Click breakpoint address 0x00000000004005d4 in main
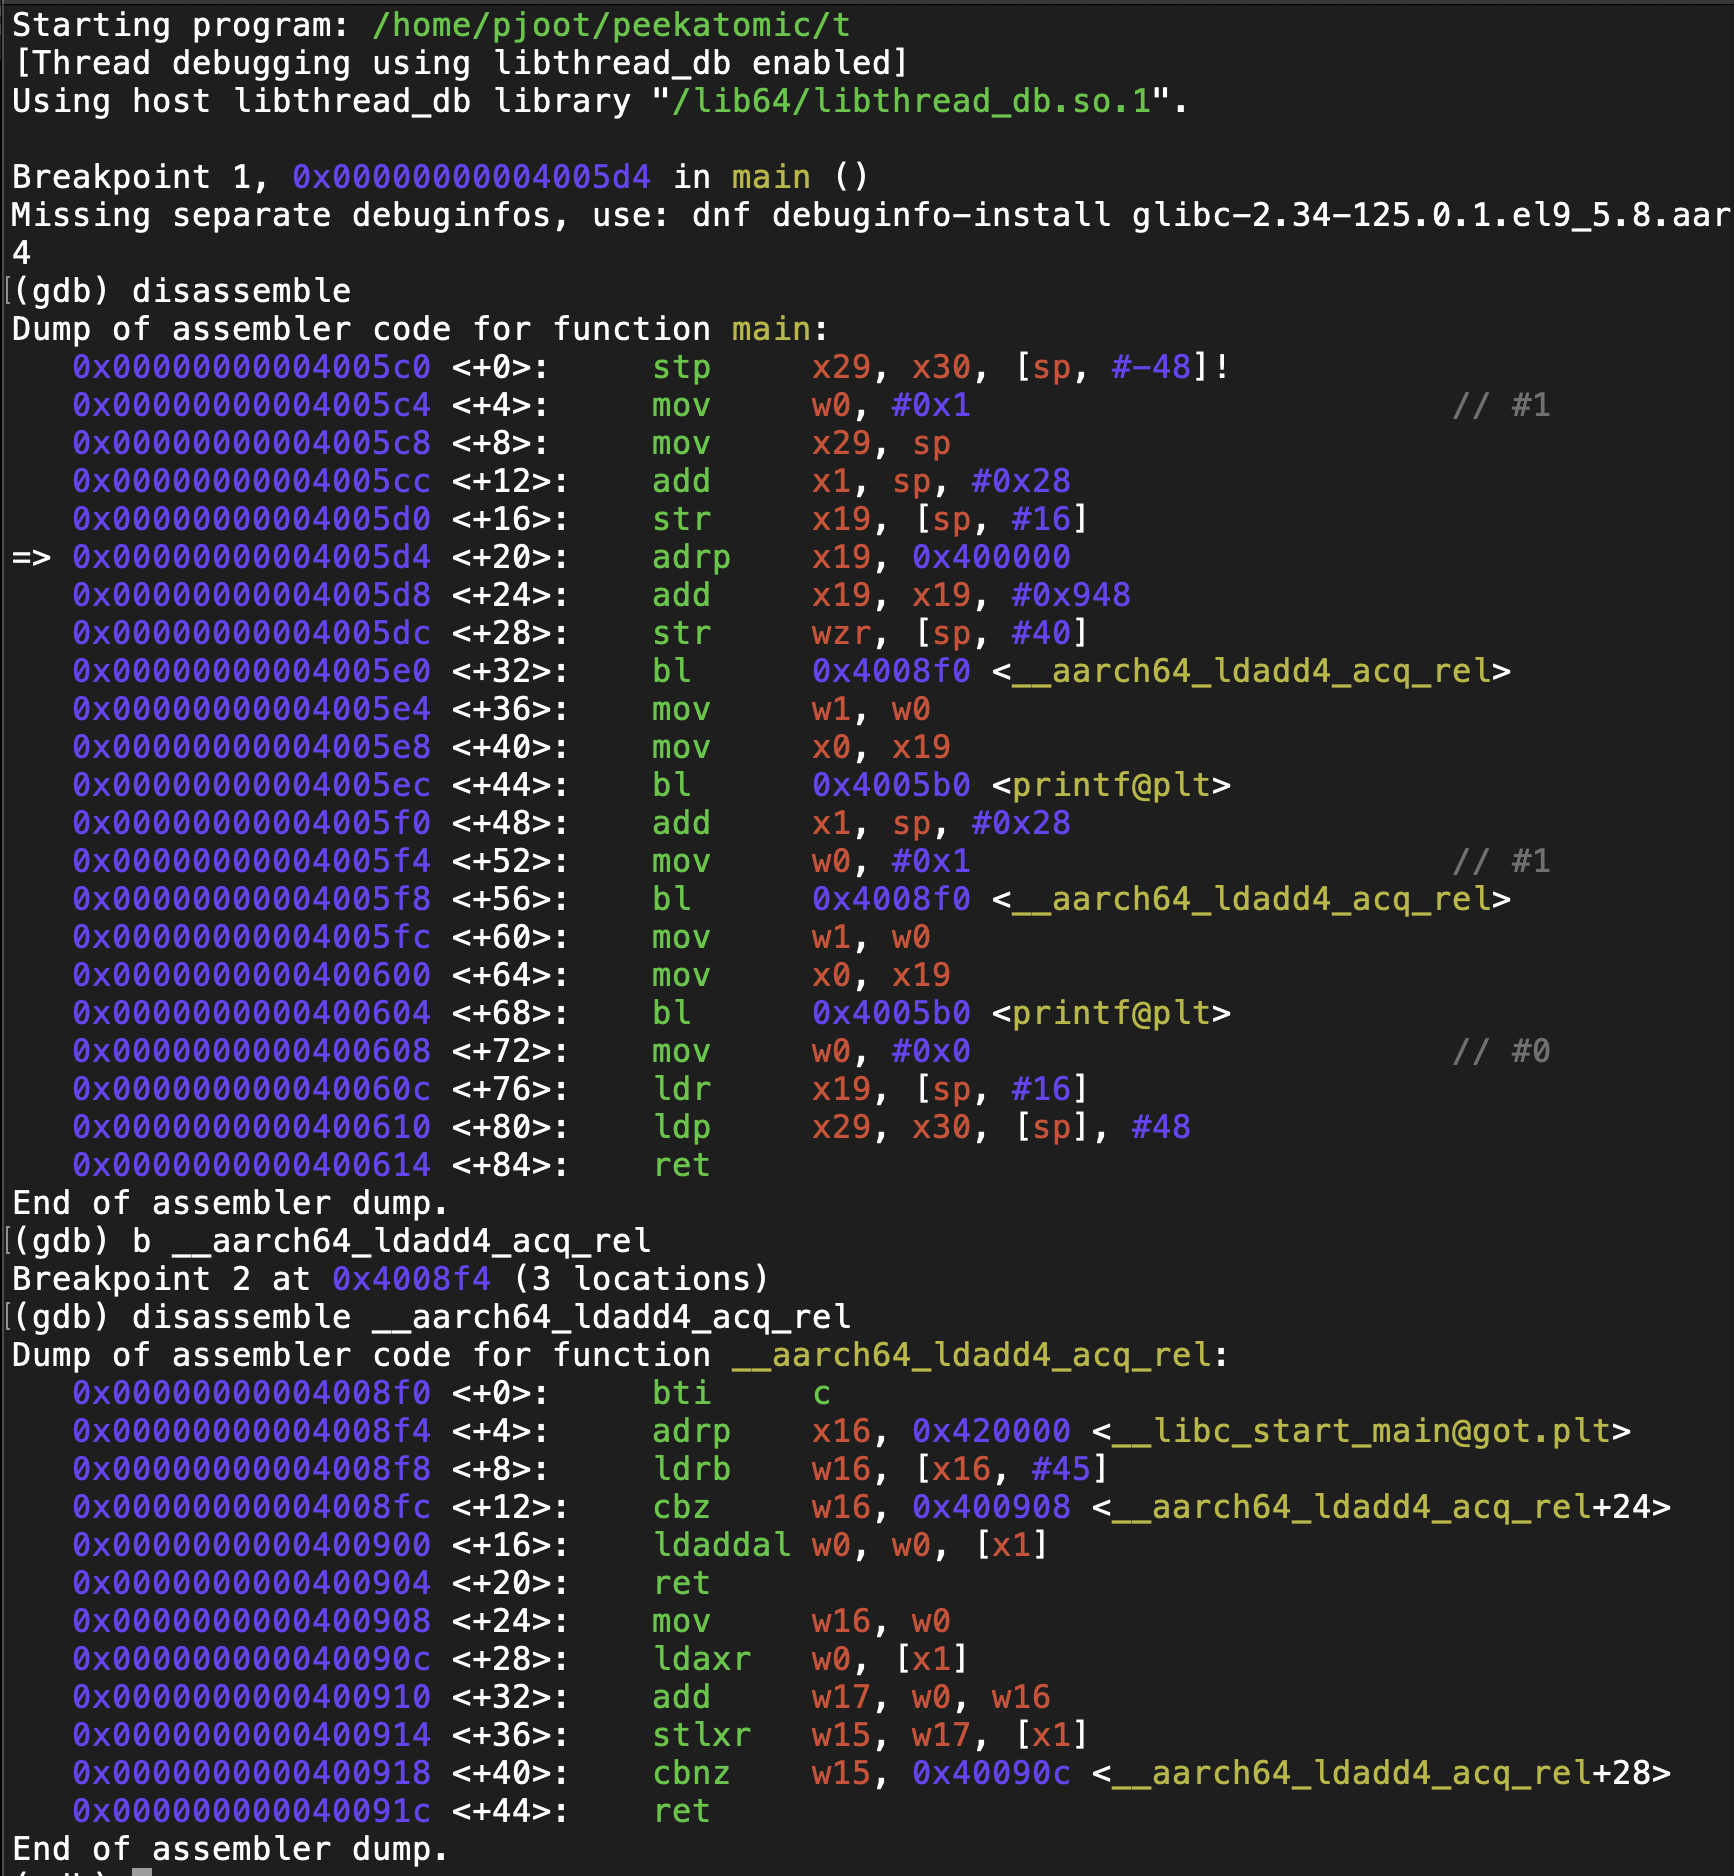 [x=471, y=177]
